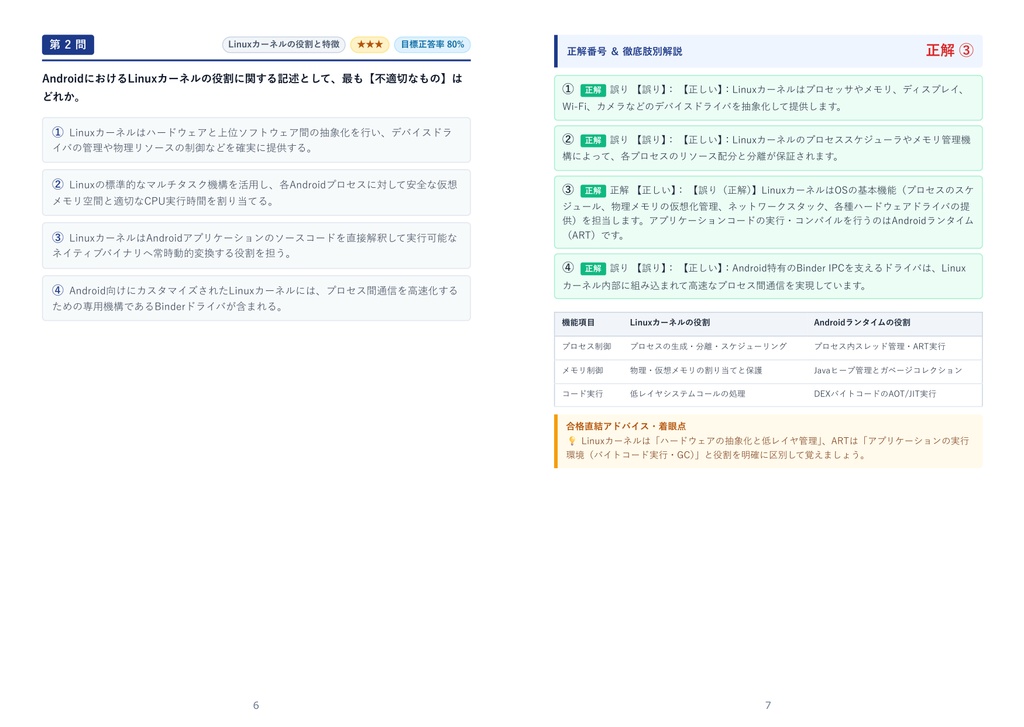Click the 物理・仮想メモリの割り当てと保護 cell

tap(696, 370)
